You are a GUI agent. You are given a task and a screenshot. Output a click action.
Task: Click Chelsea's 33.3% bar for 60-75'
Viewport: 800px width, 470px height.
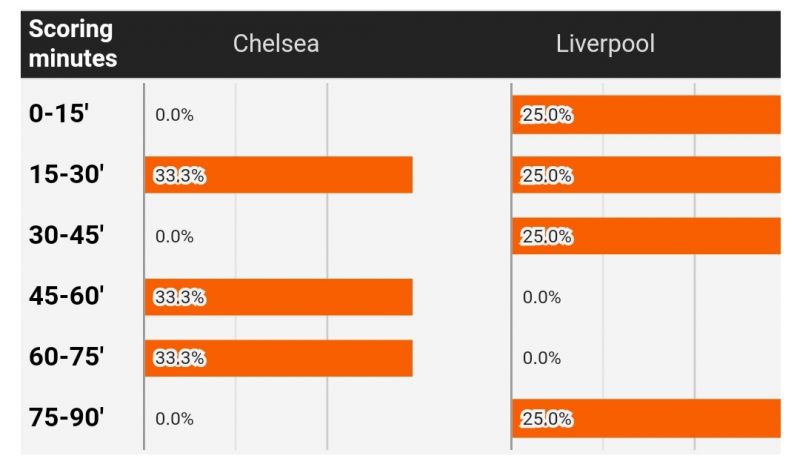(x=279, y=358)
